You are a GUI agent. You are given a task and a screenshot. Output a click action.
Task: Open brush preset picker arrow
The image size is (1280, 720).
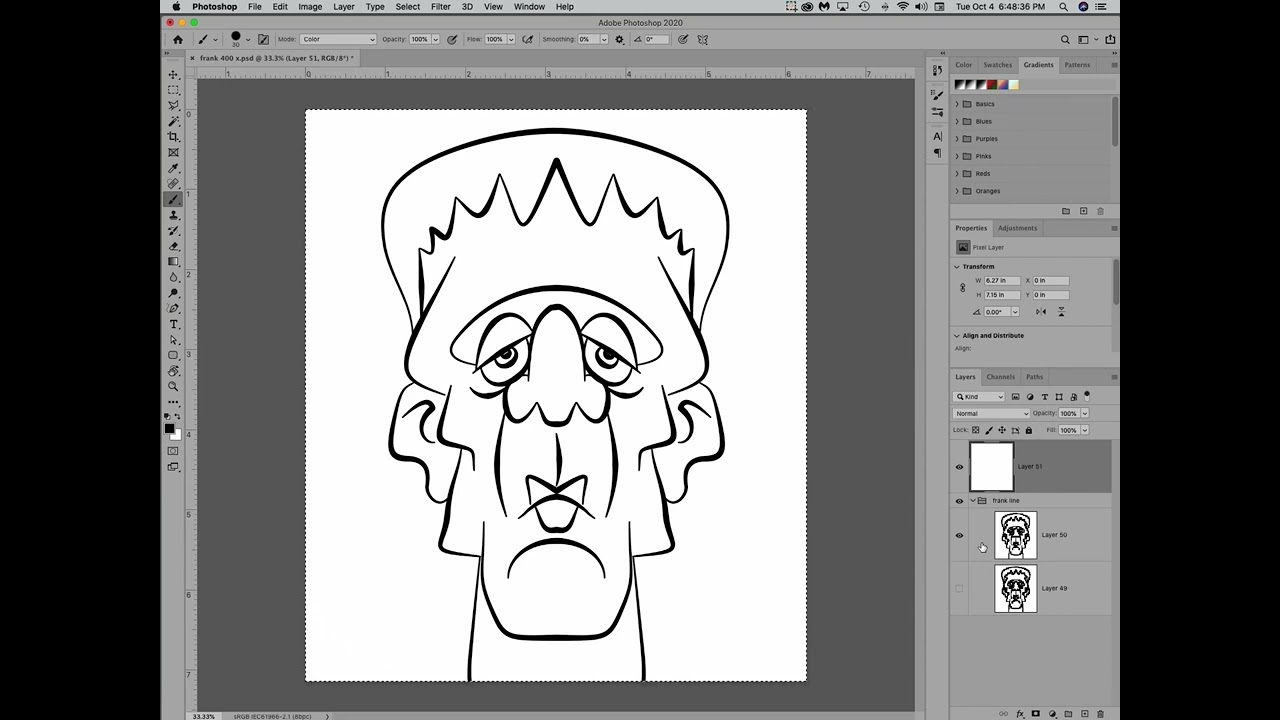click(x=248, y=40)
